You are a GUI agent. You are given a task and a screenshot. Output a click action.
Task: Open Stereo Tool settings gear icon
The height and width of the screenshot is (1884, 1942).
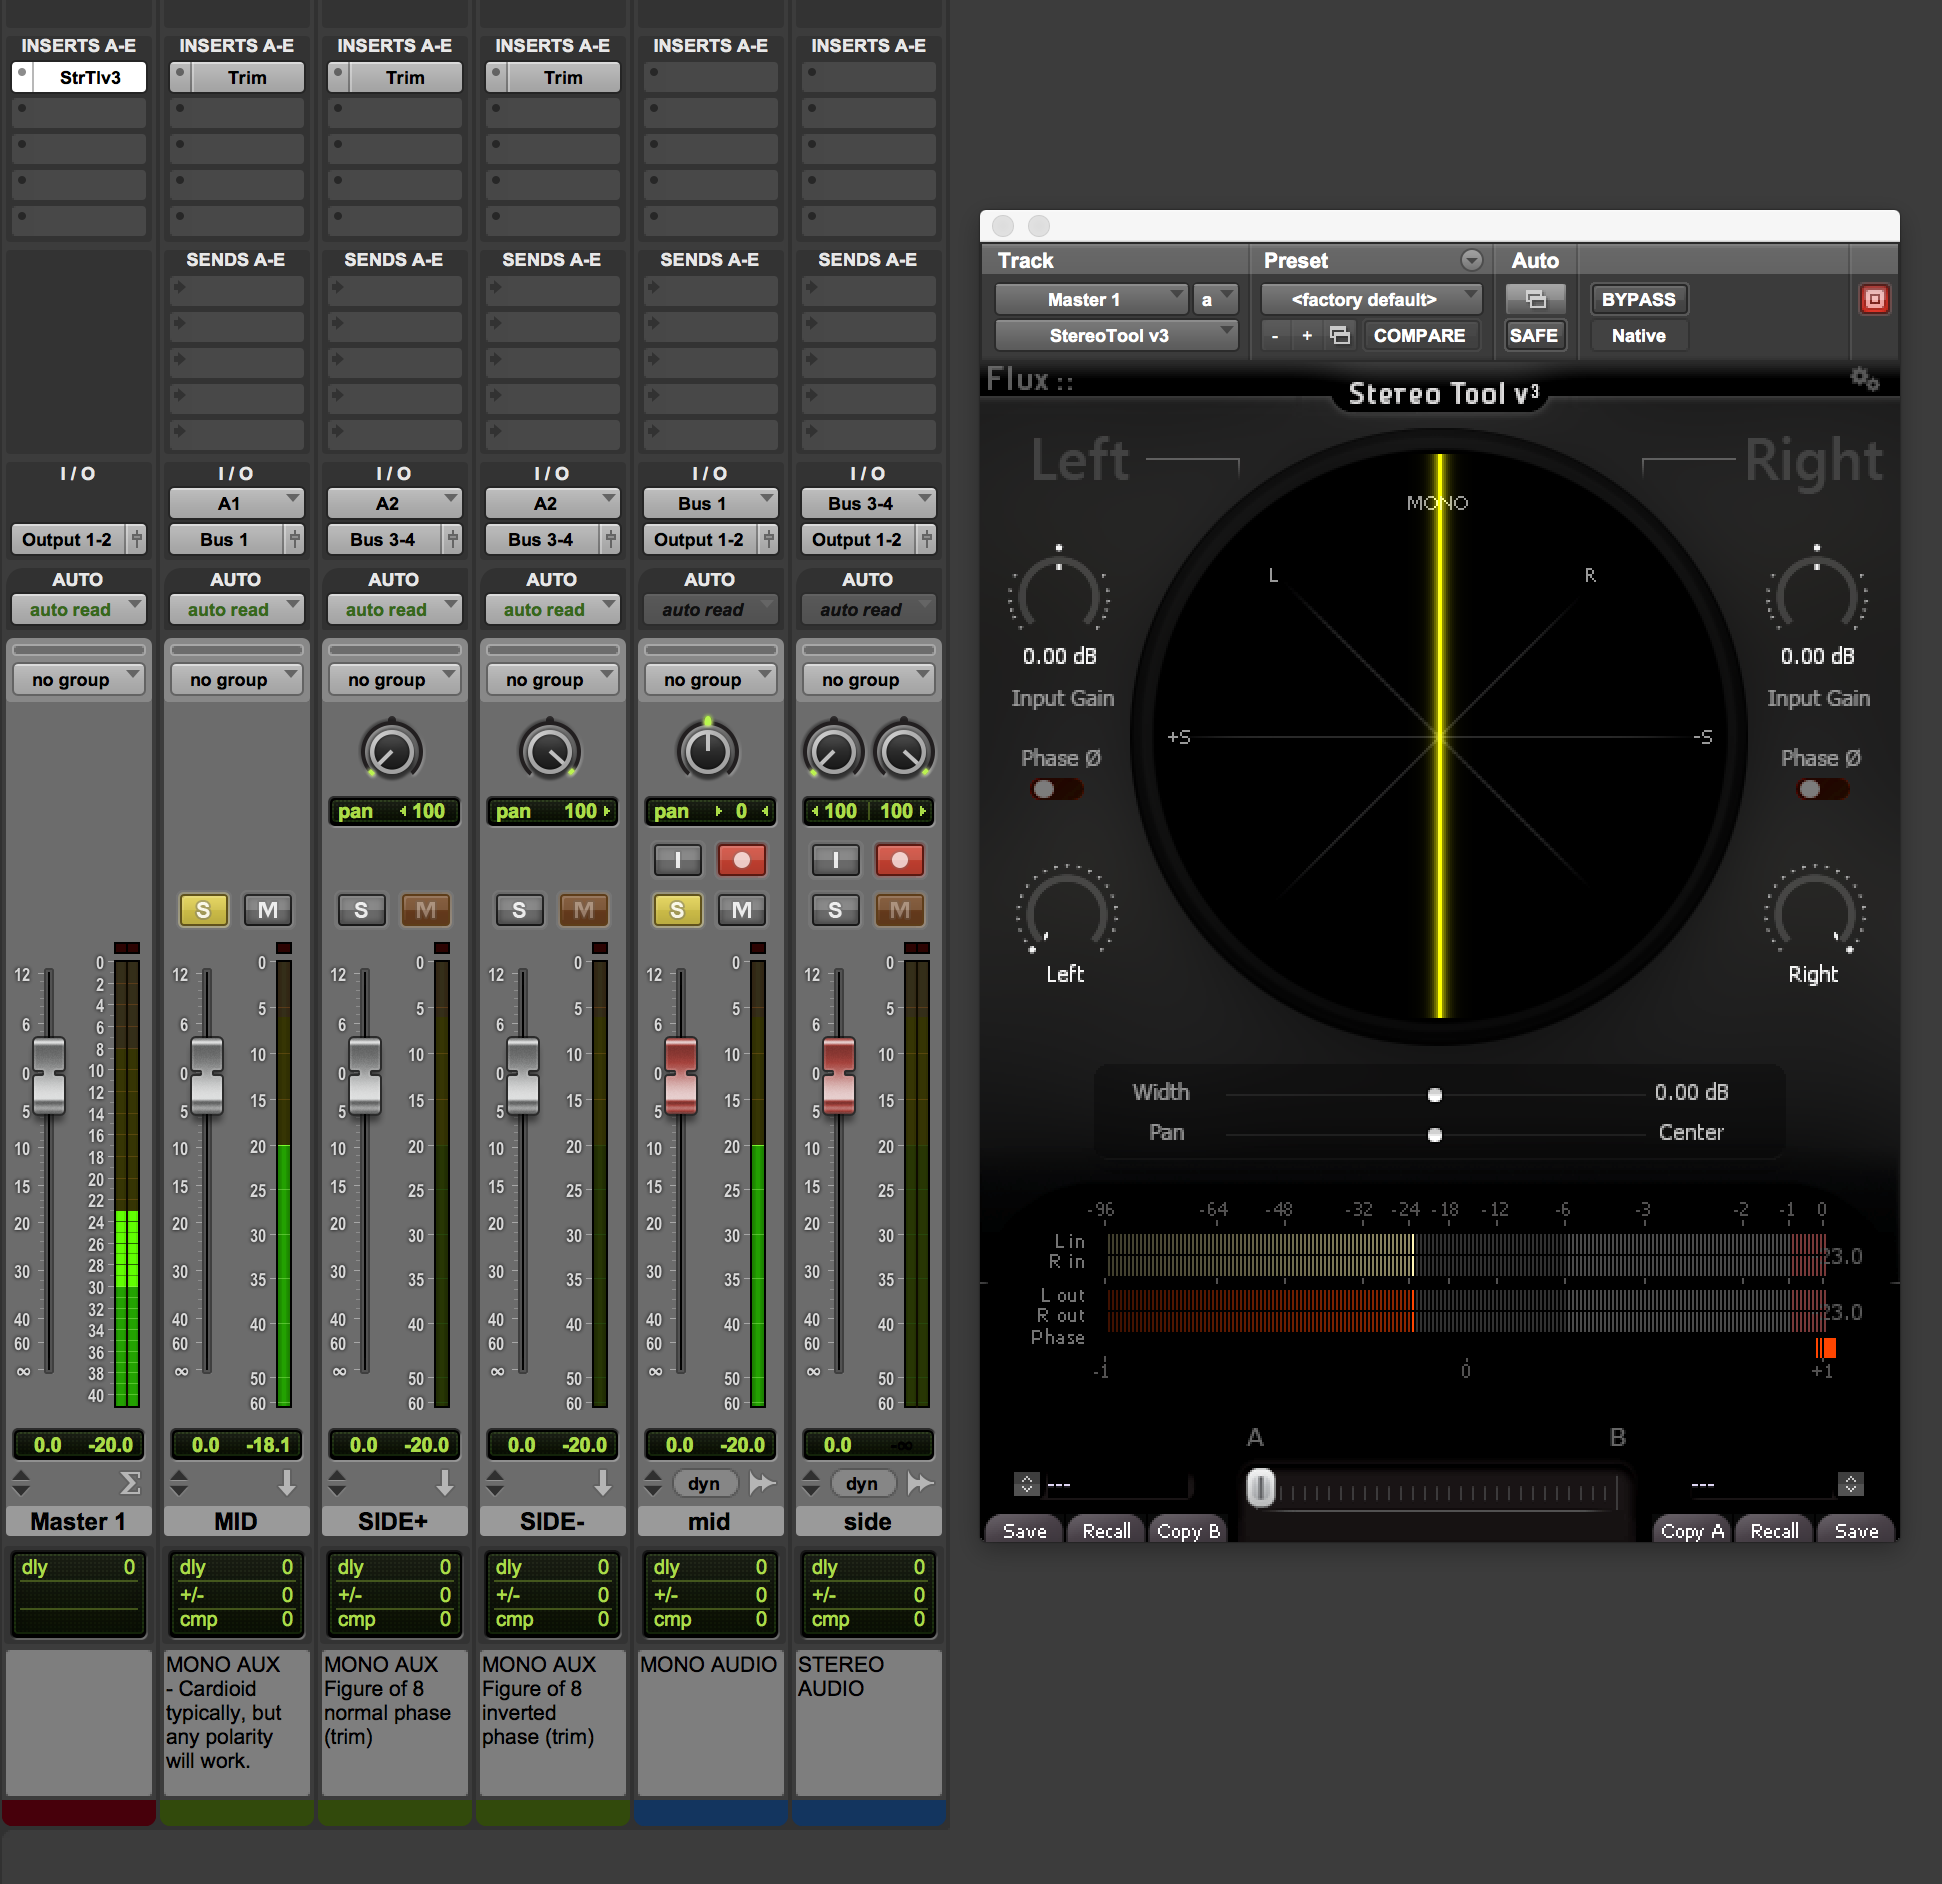(x=1865, y=380)
